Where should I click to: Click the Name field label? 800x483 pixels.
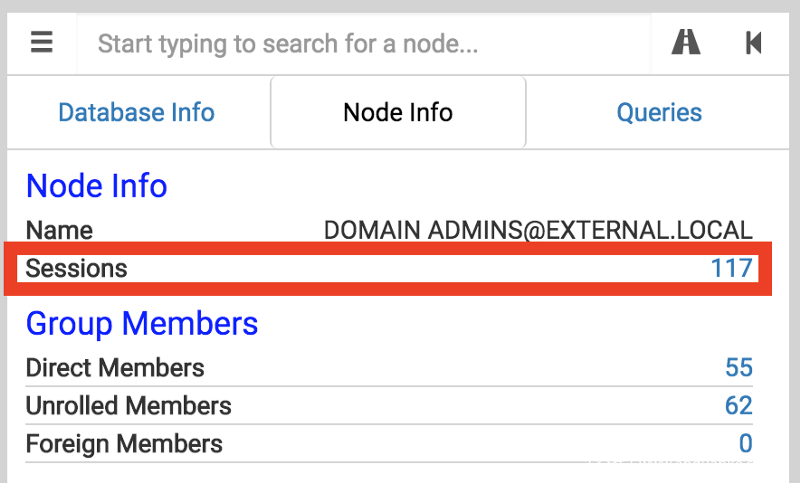point(59,230)
